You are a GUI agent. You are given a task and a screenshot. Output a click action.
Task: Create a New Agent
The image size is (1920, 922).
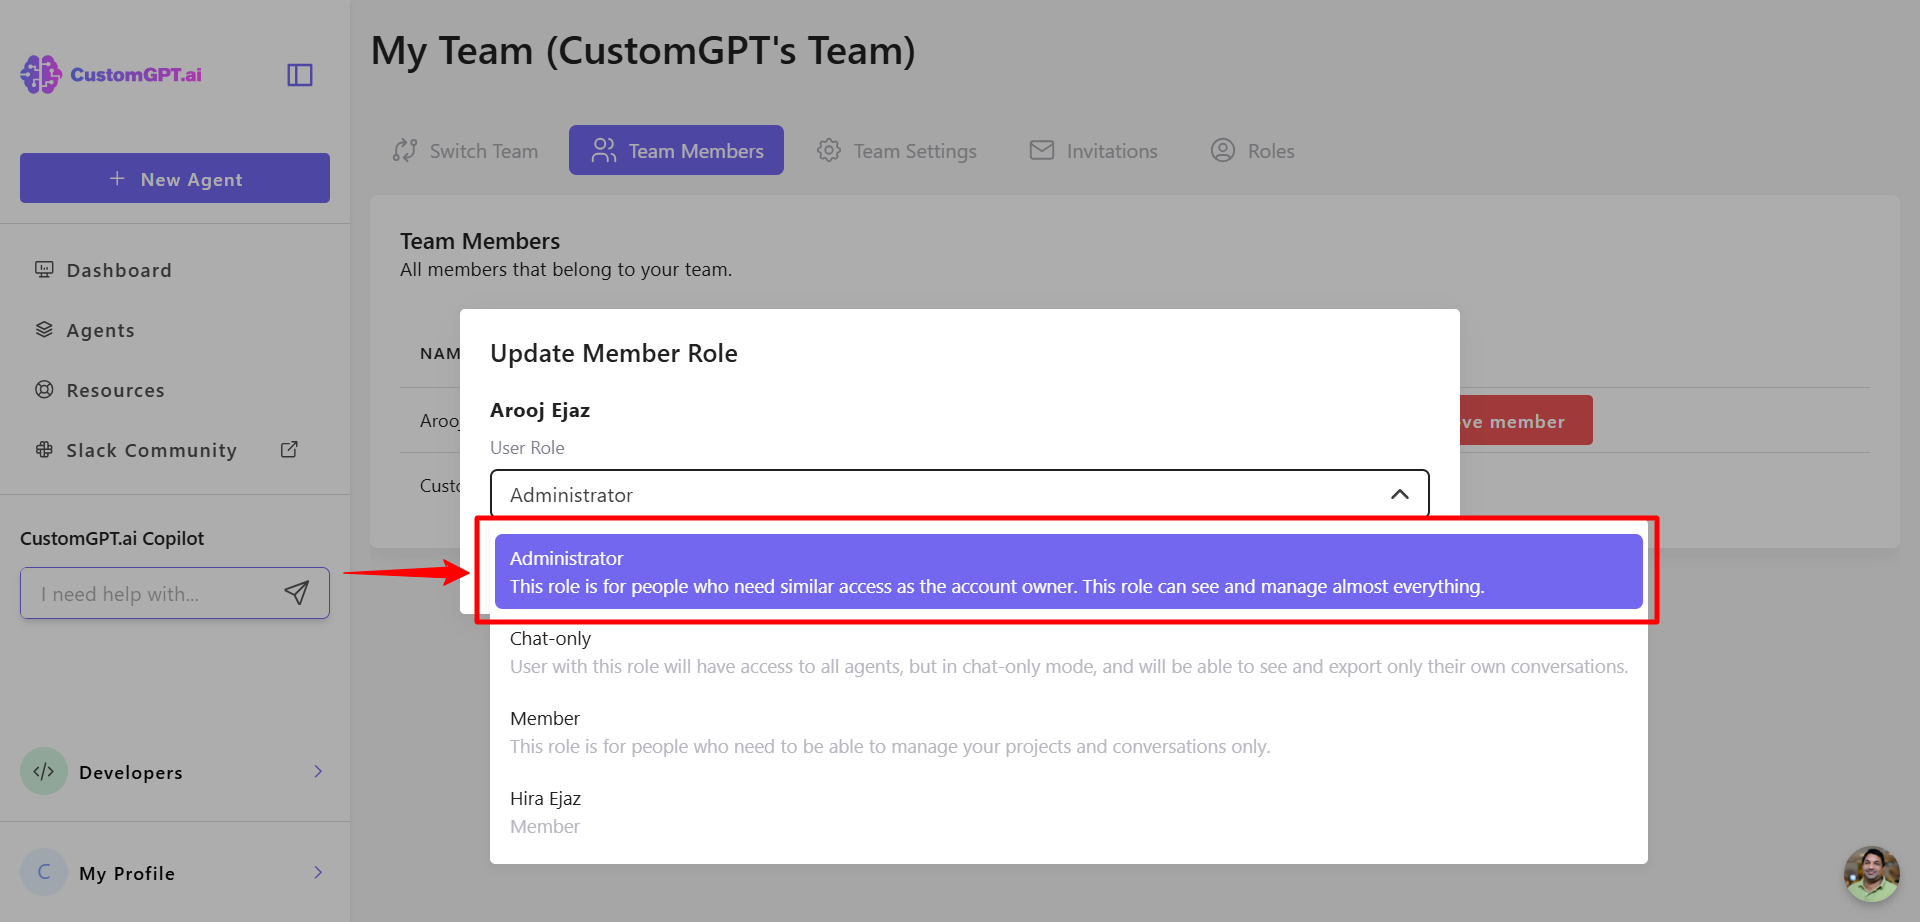(x=175, y=178)
